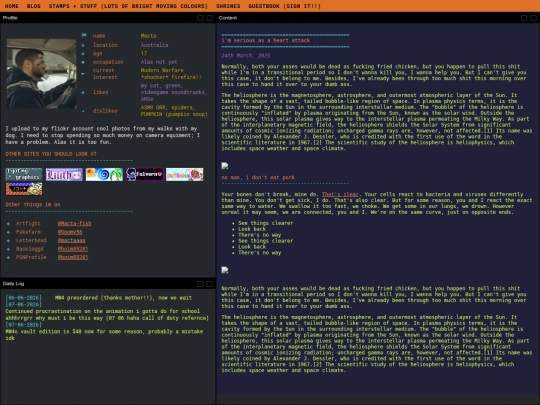
Task: Open the Backloggd @boim85281 link
Action: (x=73, y=249)
